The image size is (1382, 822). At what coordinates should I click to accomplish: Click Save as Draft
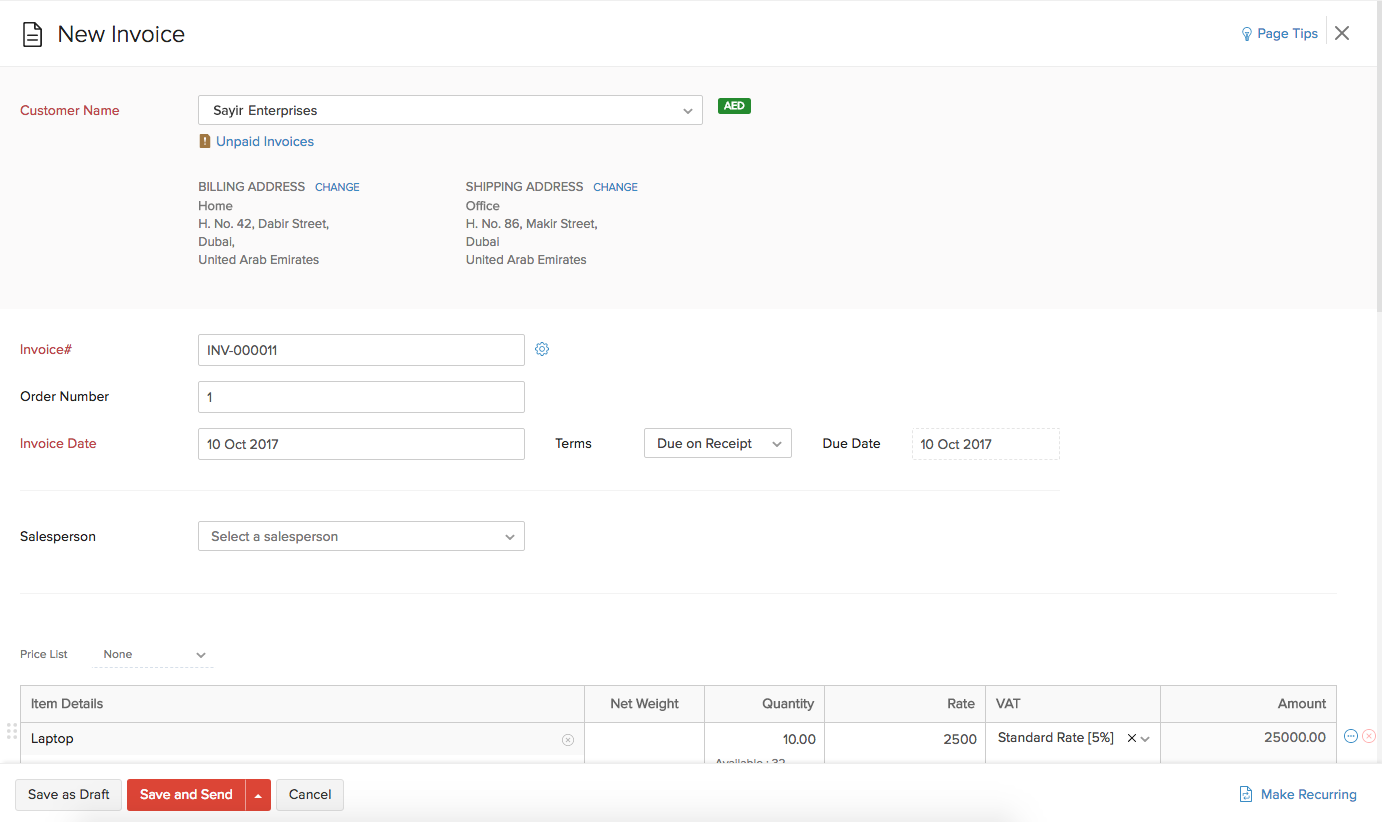pos(68,794)
